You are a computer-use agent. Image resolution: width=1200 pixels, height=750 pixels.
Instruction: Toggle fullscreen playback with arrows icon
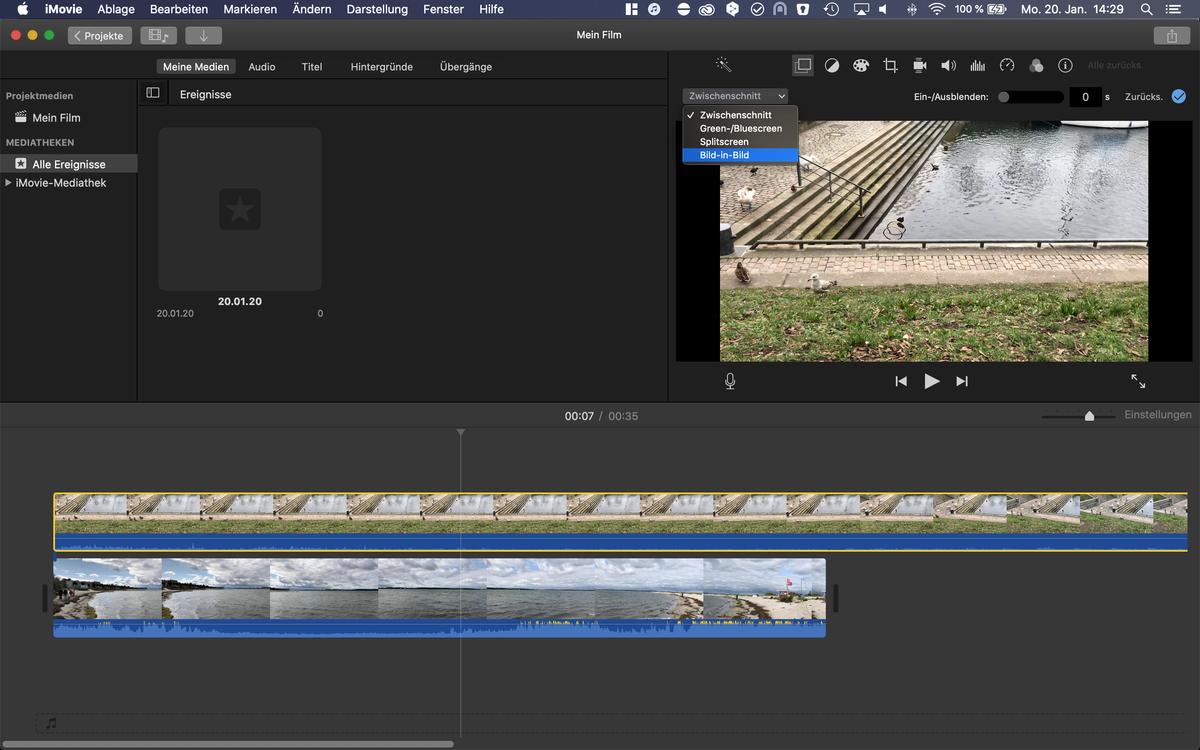[1138, 381]
